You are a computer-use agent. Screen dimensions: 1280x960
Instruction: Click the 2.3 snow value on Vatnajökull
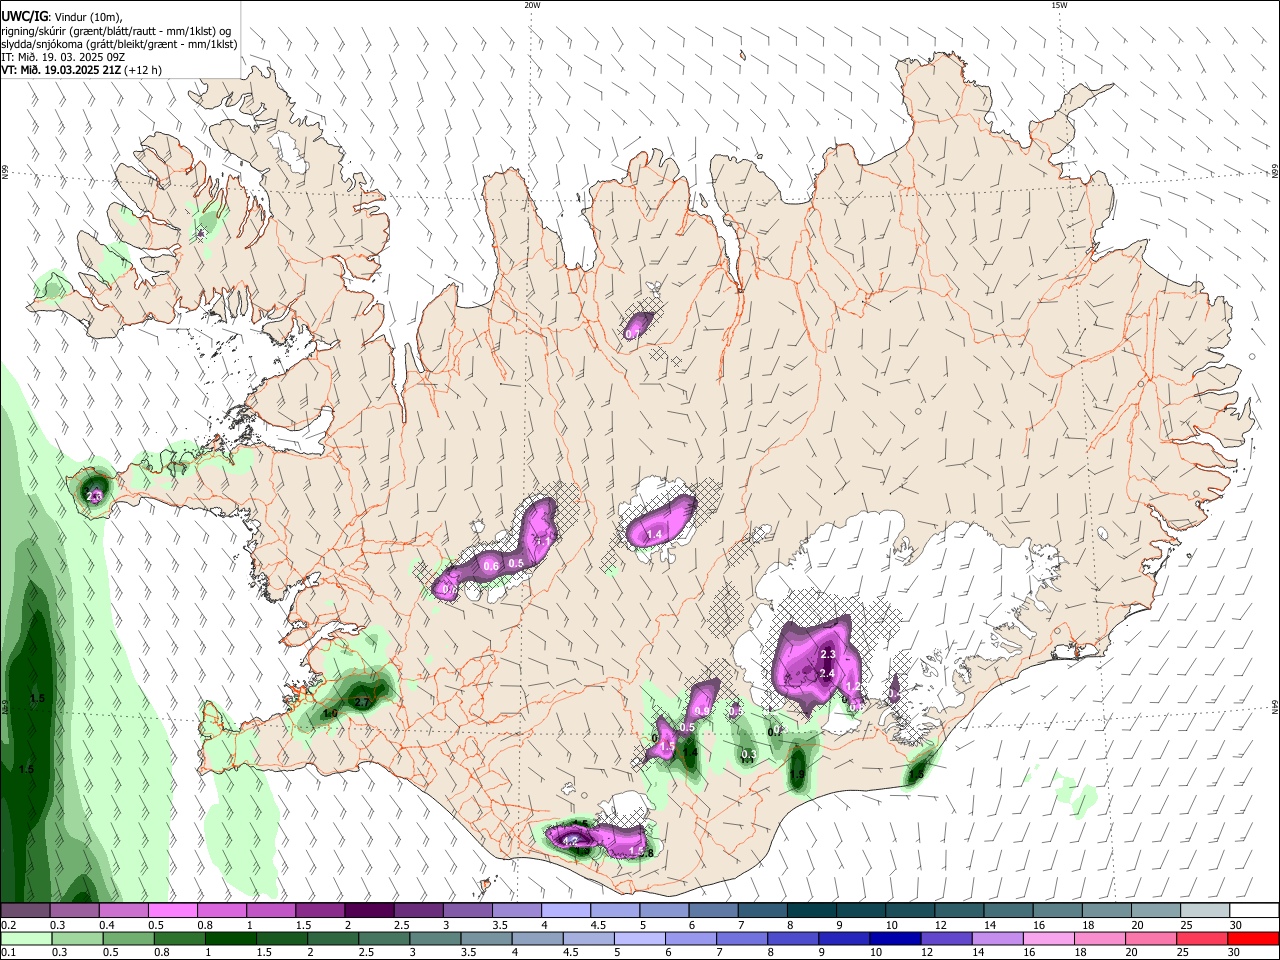pyautogui.click(x=827, y=654)
